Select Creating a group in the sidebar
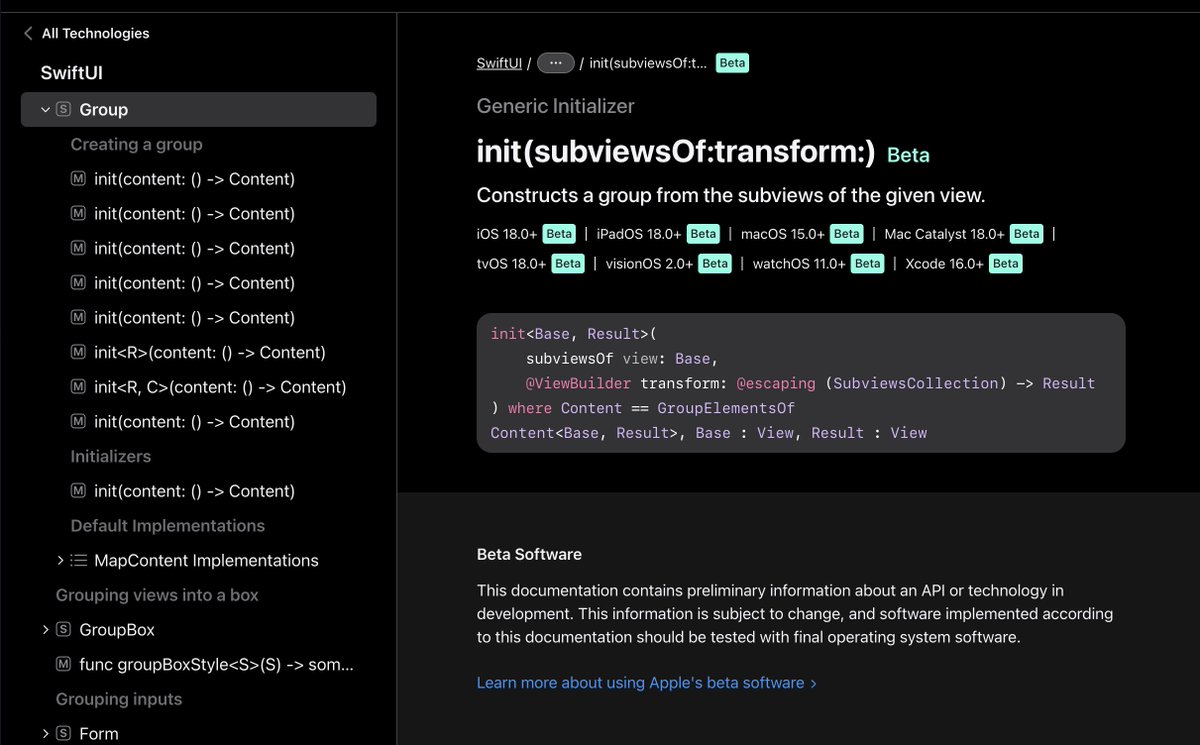Image resolution: width=1200 pixels, height=745 pixels. (136, 144)
